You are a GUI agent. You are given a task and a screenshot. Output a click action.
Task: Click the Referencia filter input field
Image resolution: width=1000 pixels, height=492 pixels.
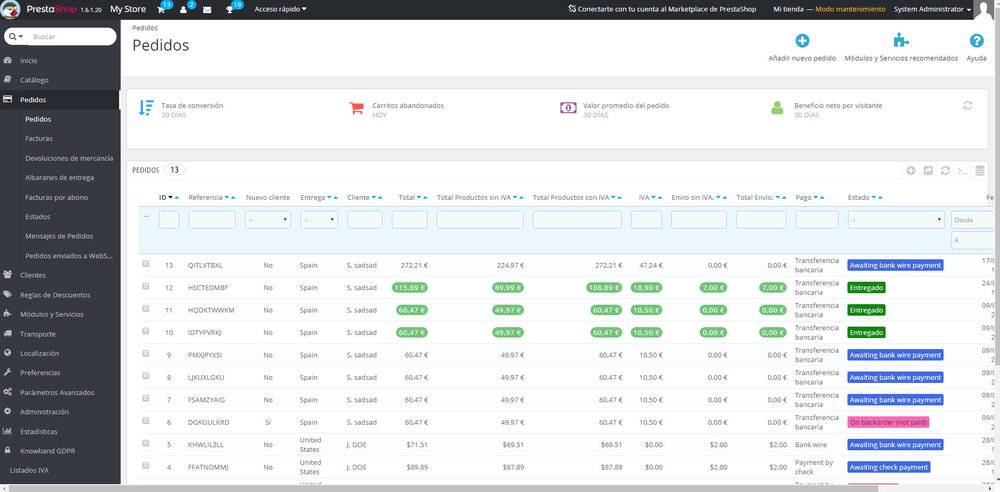point(212,219)
